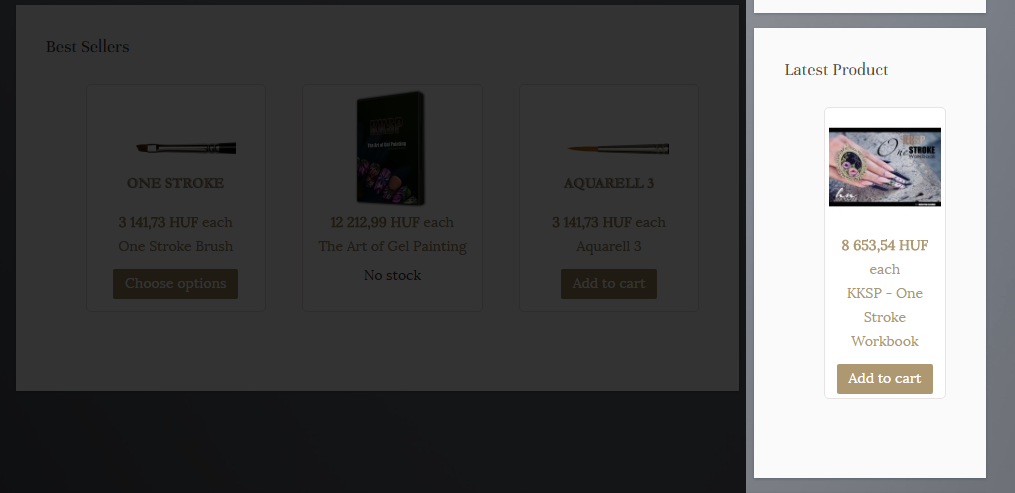Click the ONE STROKE product title

tap(175, 183)
